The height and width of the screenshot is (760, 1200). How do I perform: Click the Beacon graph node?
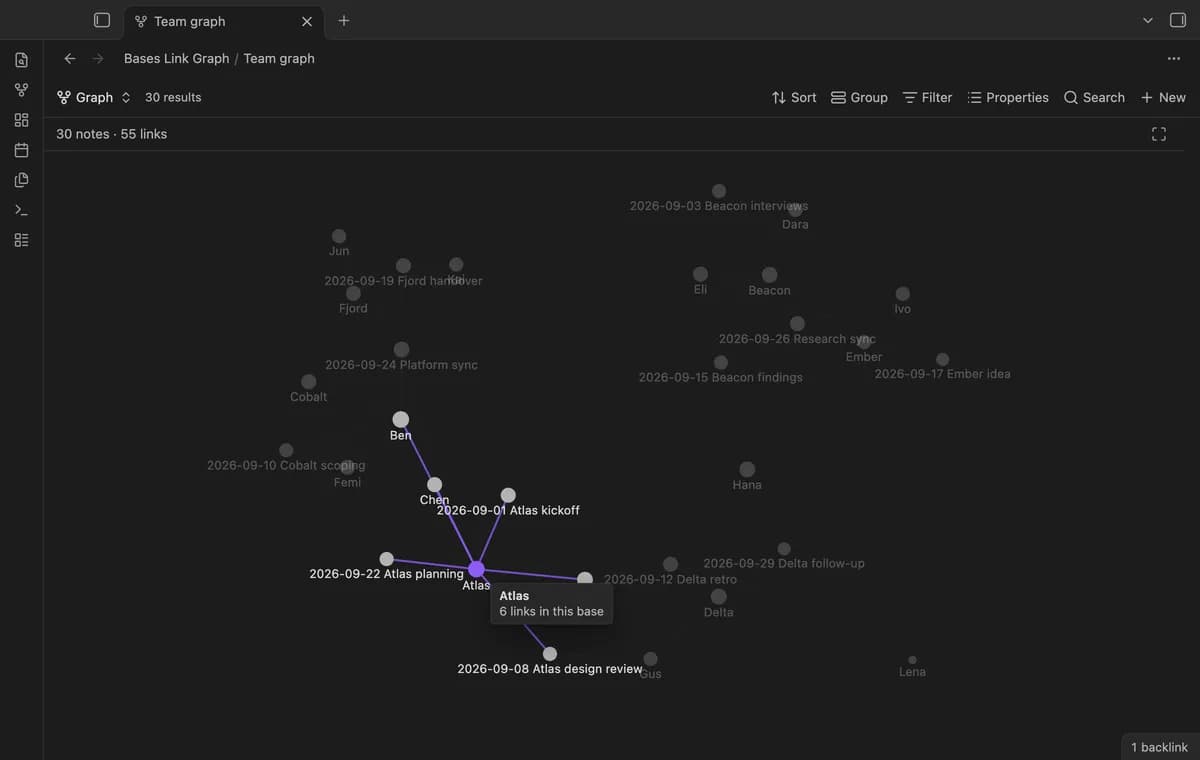point(769,275)
